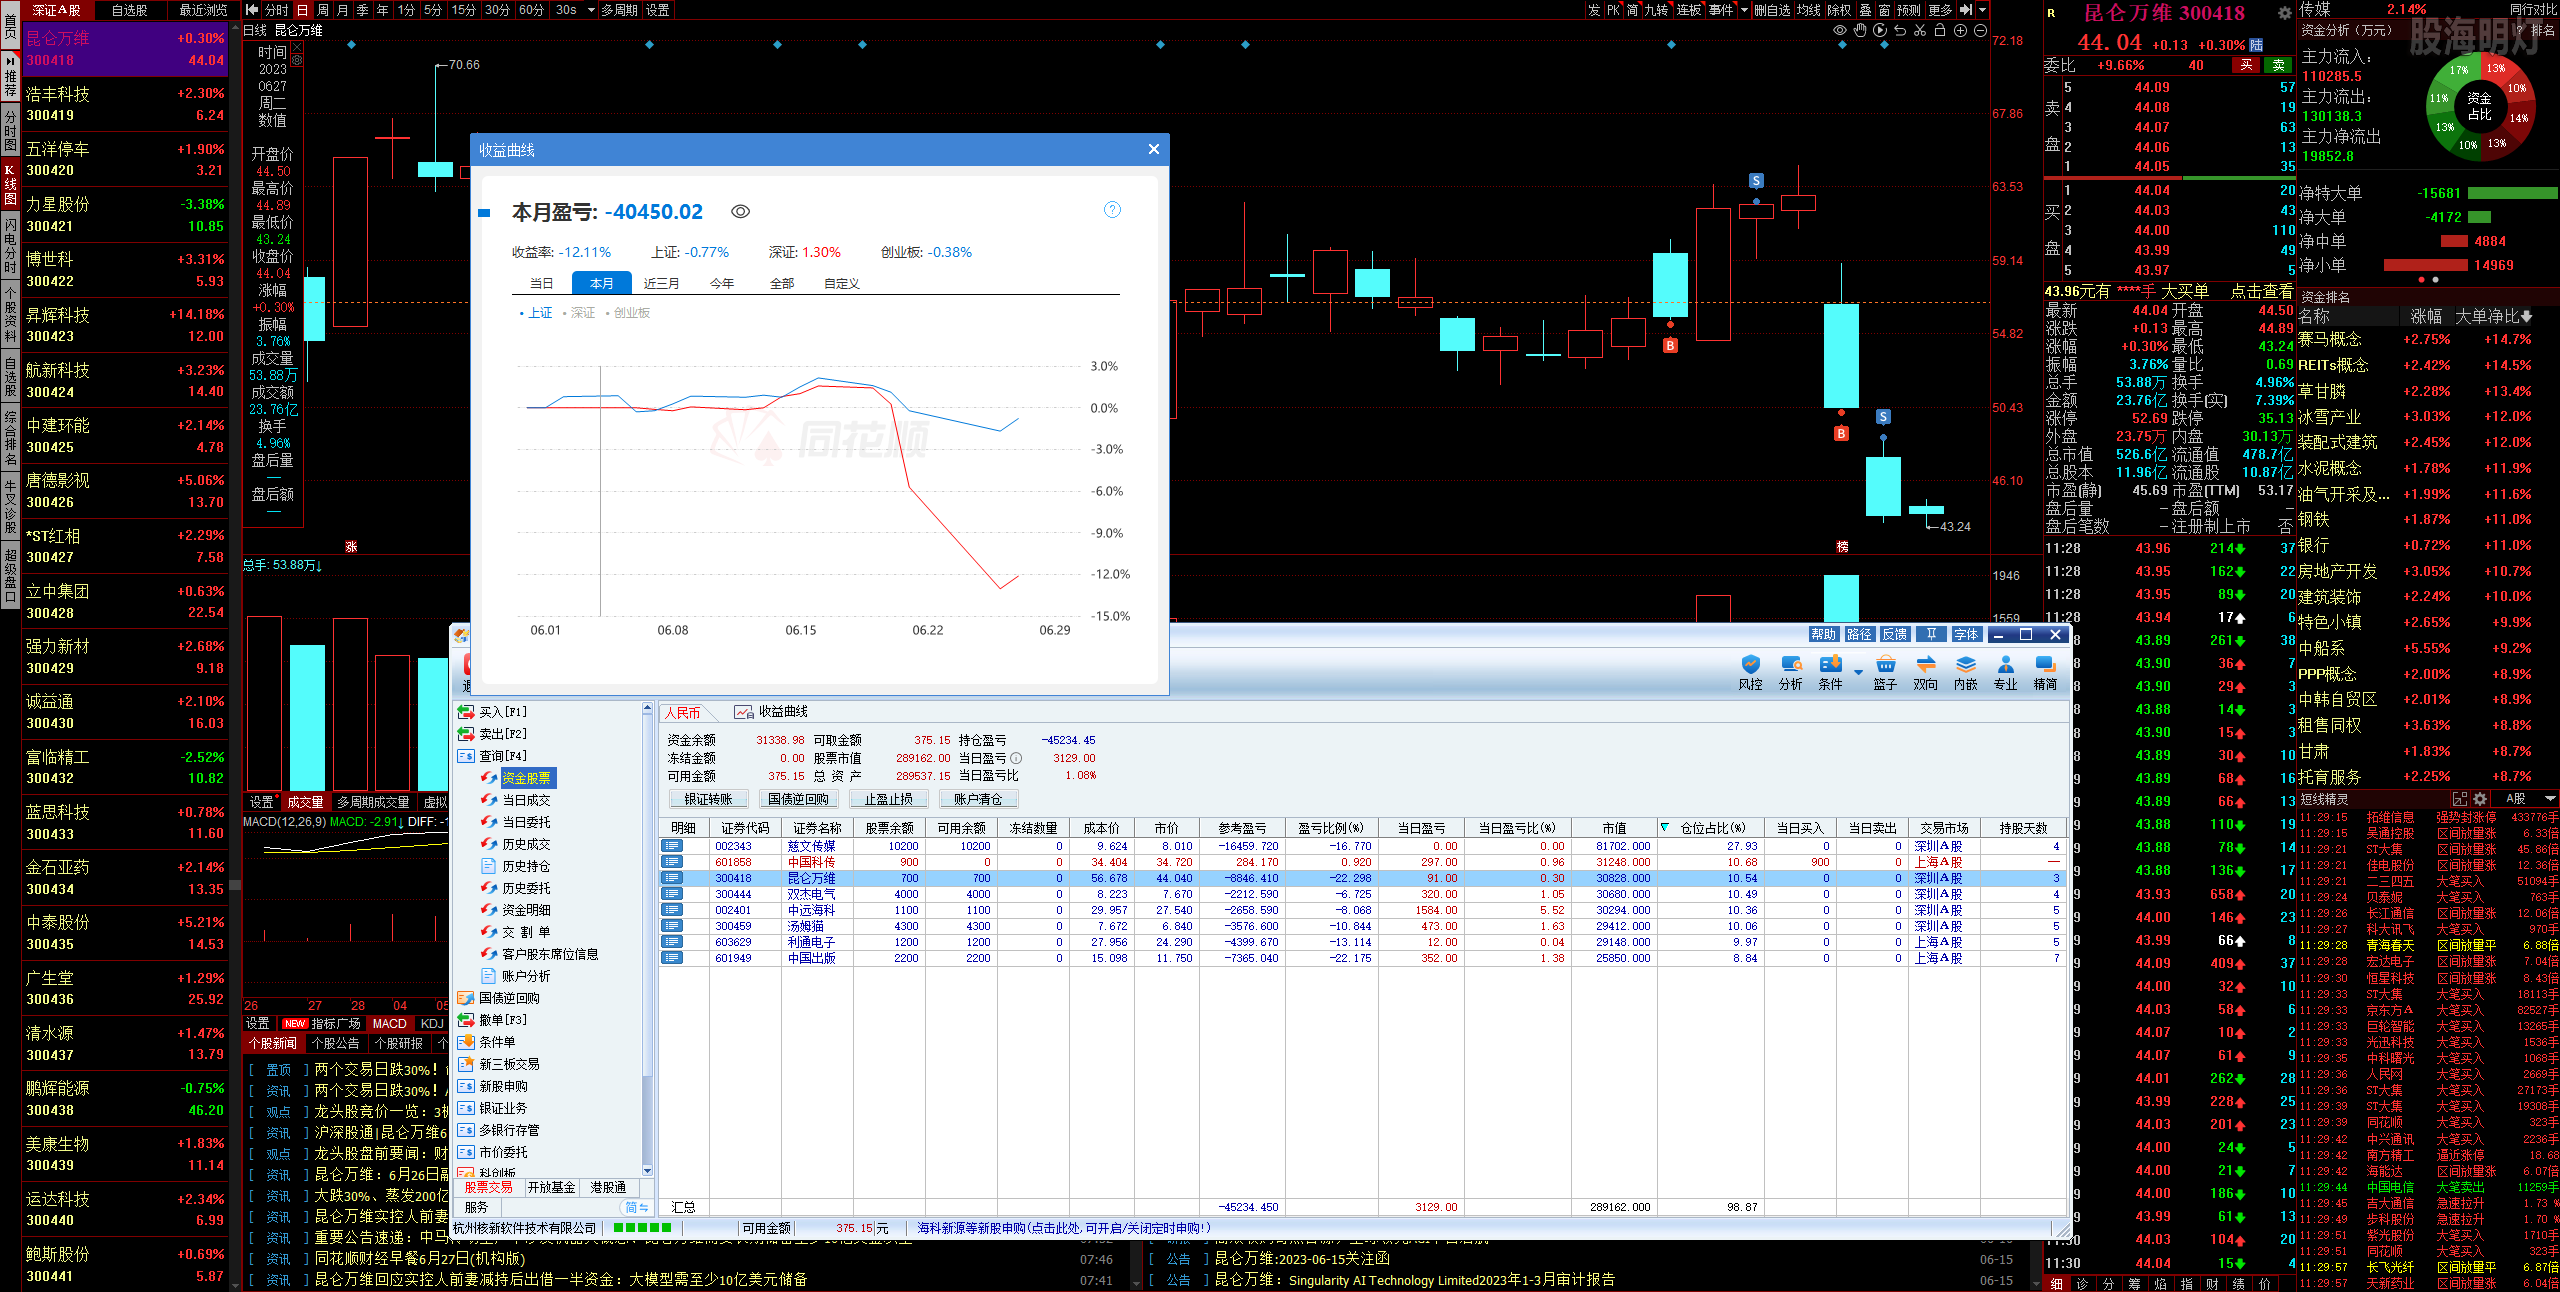This screenshot has width=2560, height=1292.
Task: Click the go-to-start arrow in period toolbar
Action: (x=252, y=10)
